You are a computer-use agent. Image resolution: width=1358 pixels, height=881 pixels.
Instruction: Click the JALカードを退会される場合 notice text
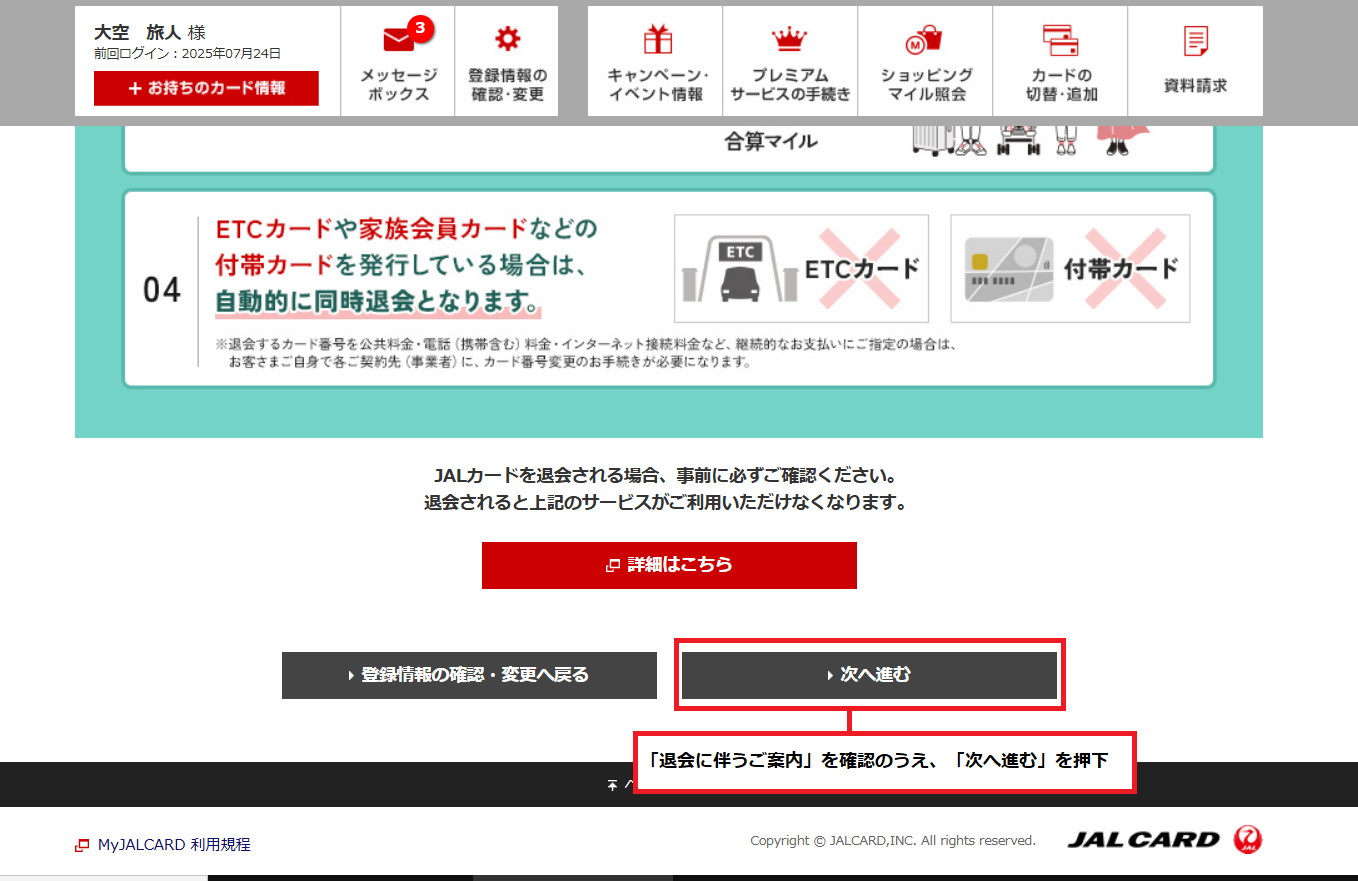[668, 475]
